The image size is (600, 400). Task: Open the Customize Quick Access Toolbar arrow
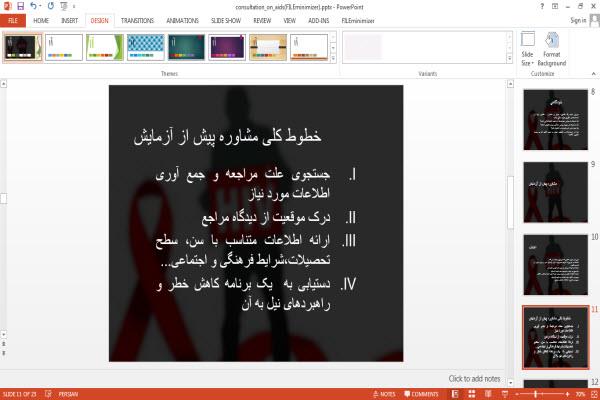(74, 7)
